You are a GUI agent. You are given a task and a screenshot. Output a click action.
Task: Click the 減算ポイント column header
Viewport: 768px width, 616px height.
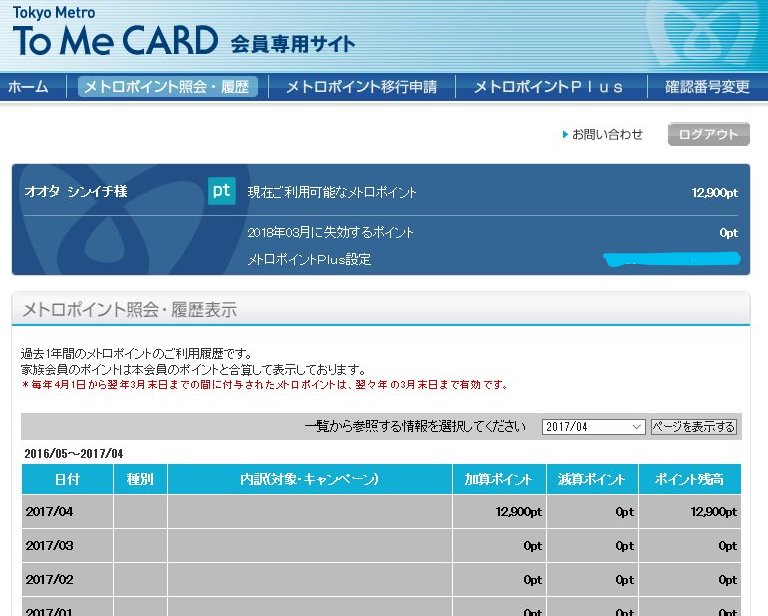[x=592, y=479]
